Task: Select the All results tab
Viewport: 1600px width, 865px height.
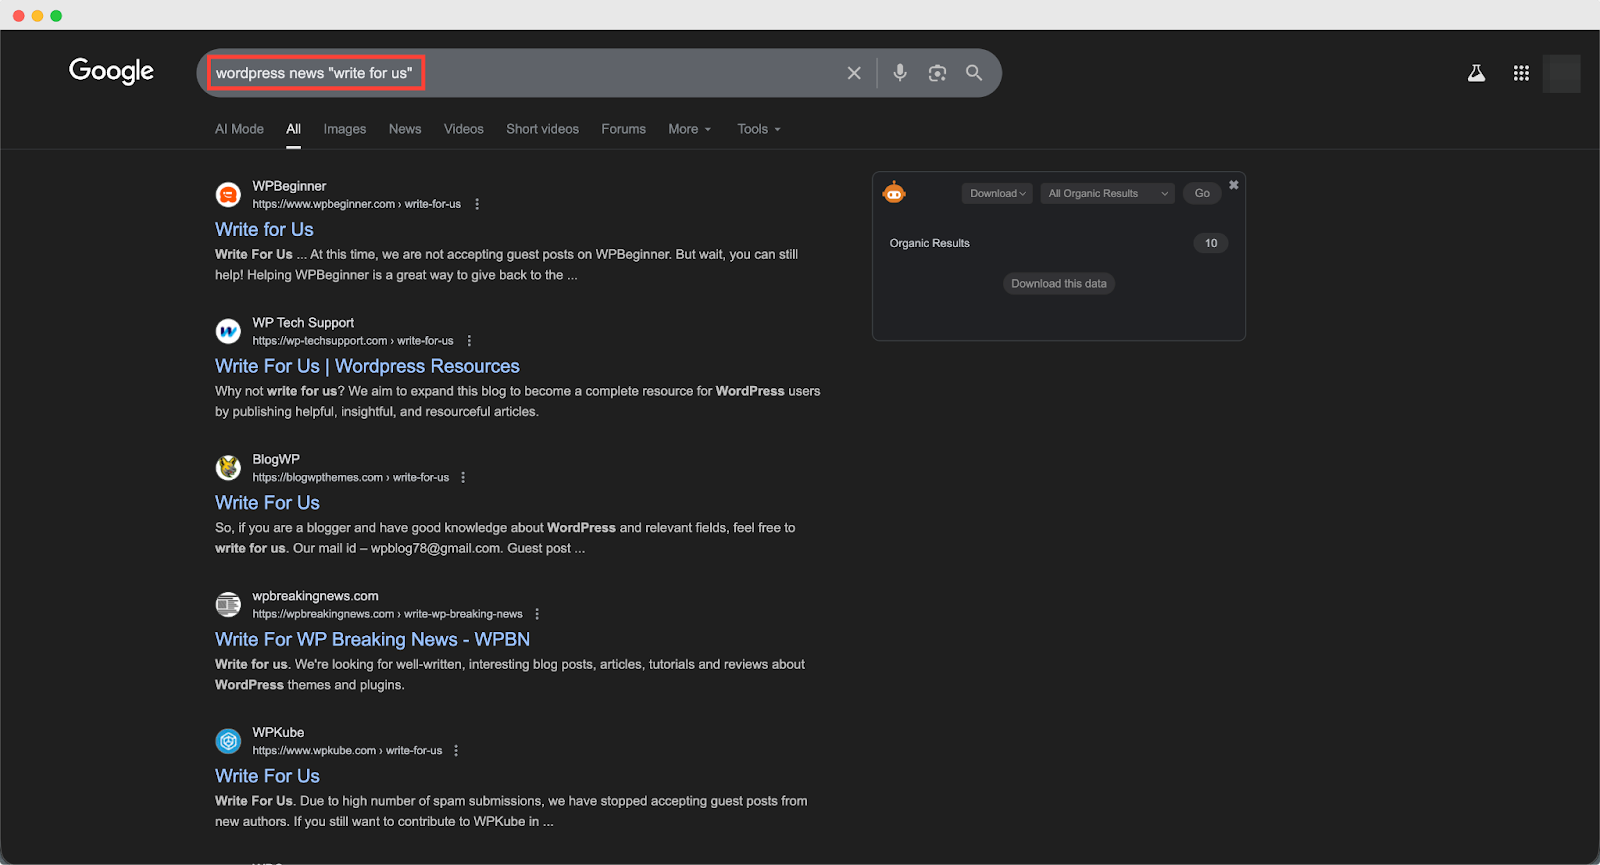Action: pos(293,129)
